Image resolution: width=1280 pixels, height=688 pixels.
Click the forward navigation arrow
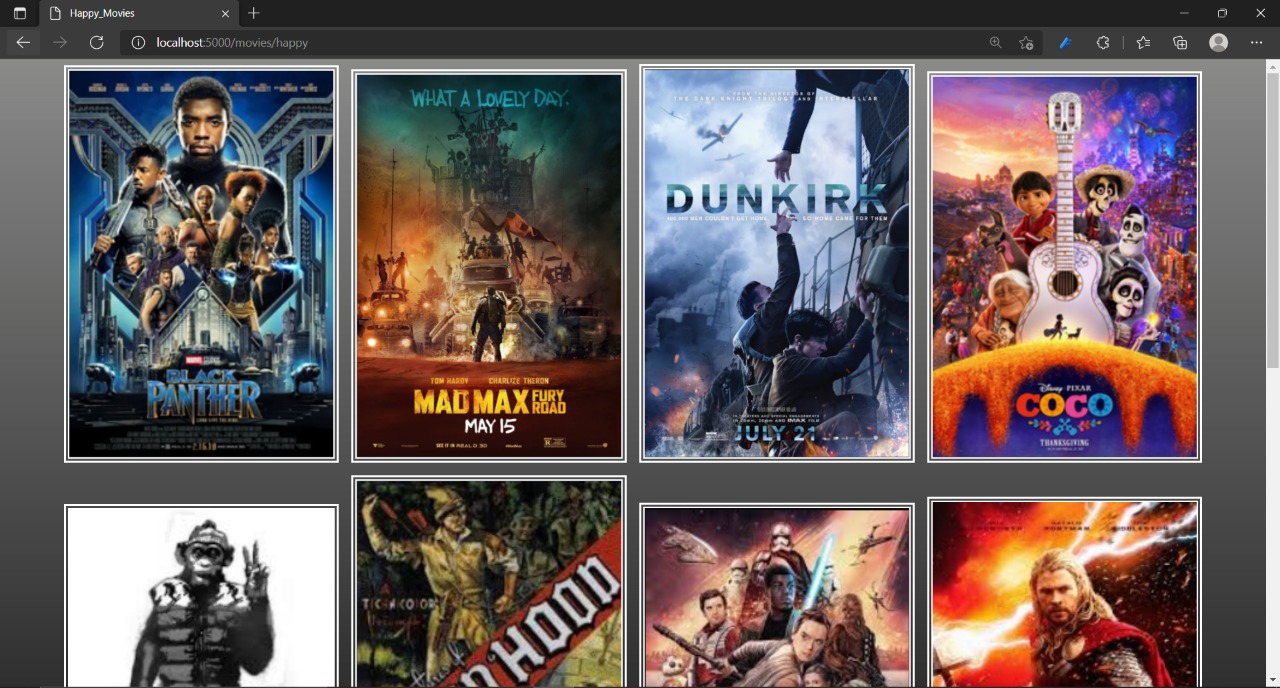60,42
